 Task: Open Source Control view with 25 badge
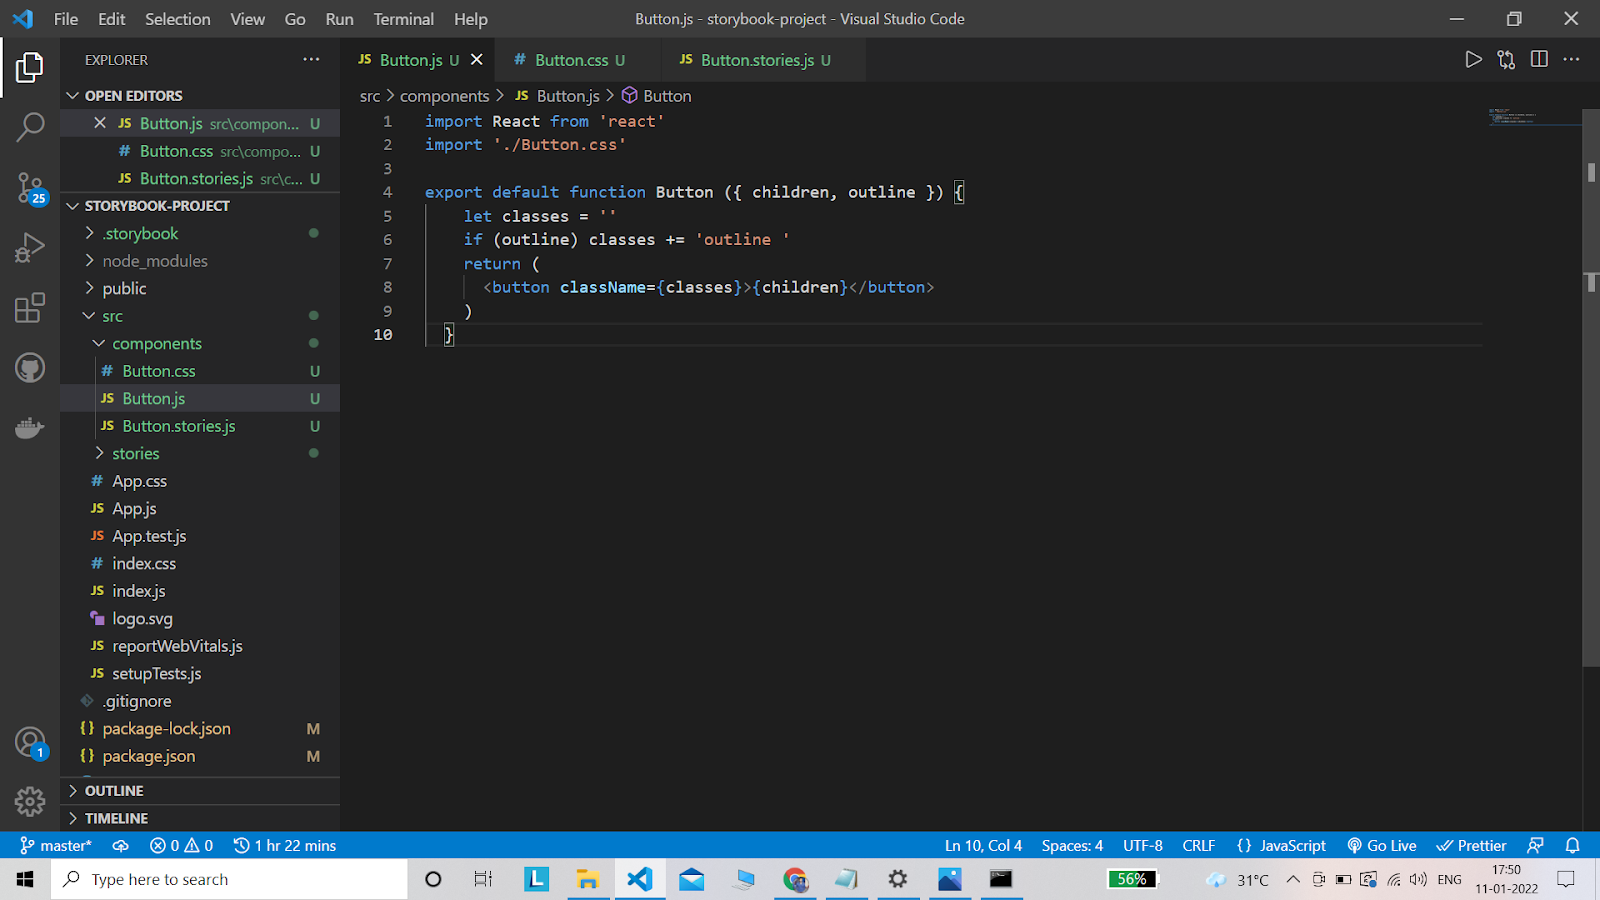click(x=30, y=187)
